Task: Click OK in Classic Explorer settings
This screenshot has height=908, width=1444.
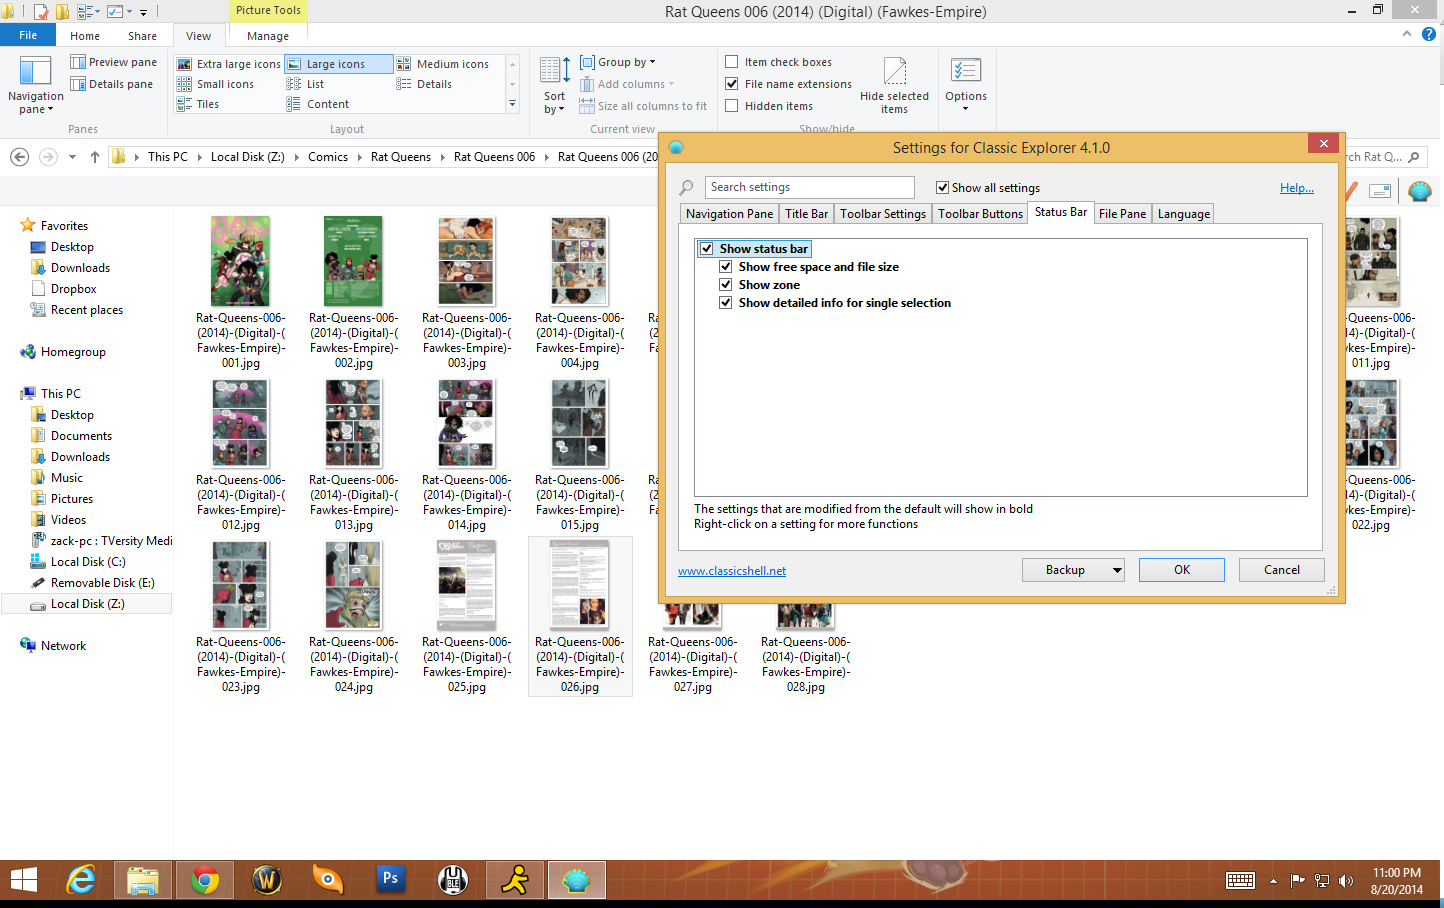Action: (x=1181, y=570)
